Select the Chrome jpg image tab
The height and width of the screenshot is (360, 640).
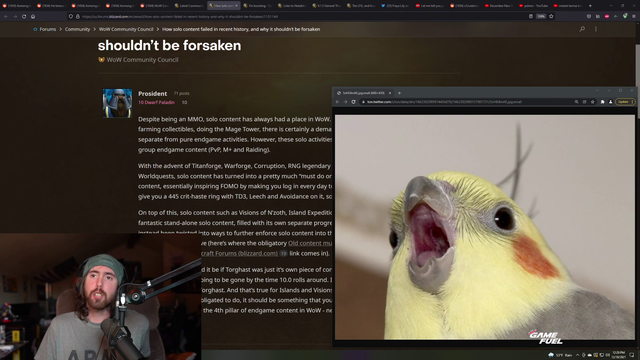[364, 93]
